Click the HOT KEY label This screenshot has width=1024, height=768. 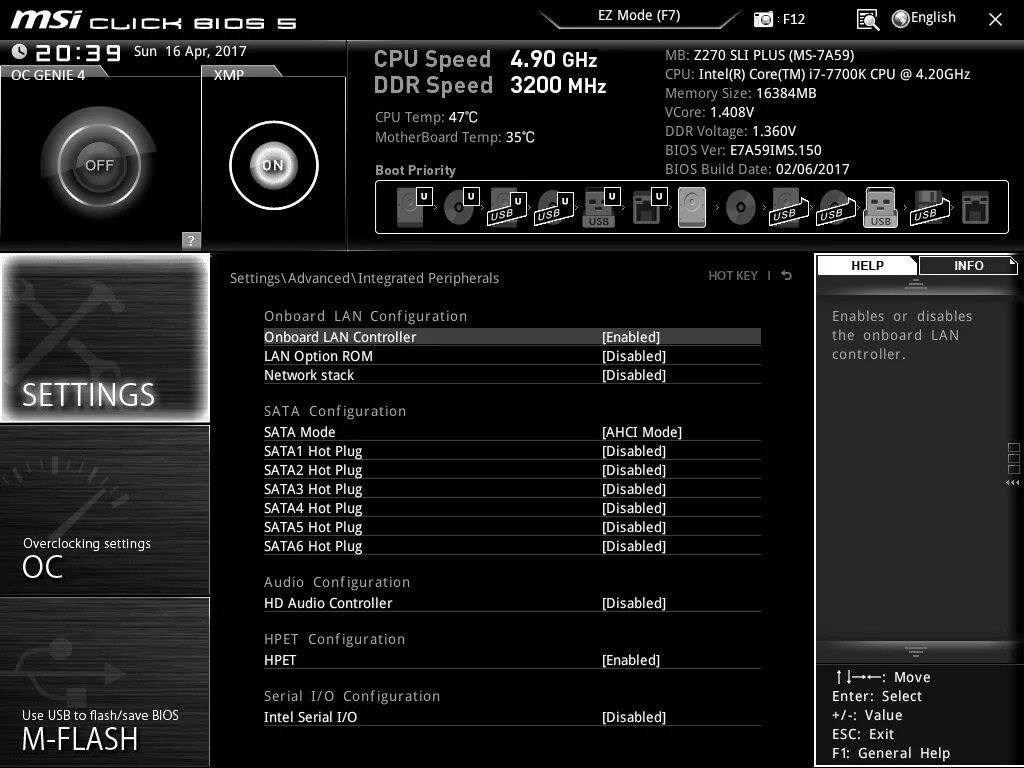[733, 276]
